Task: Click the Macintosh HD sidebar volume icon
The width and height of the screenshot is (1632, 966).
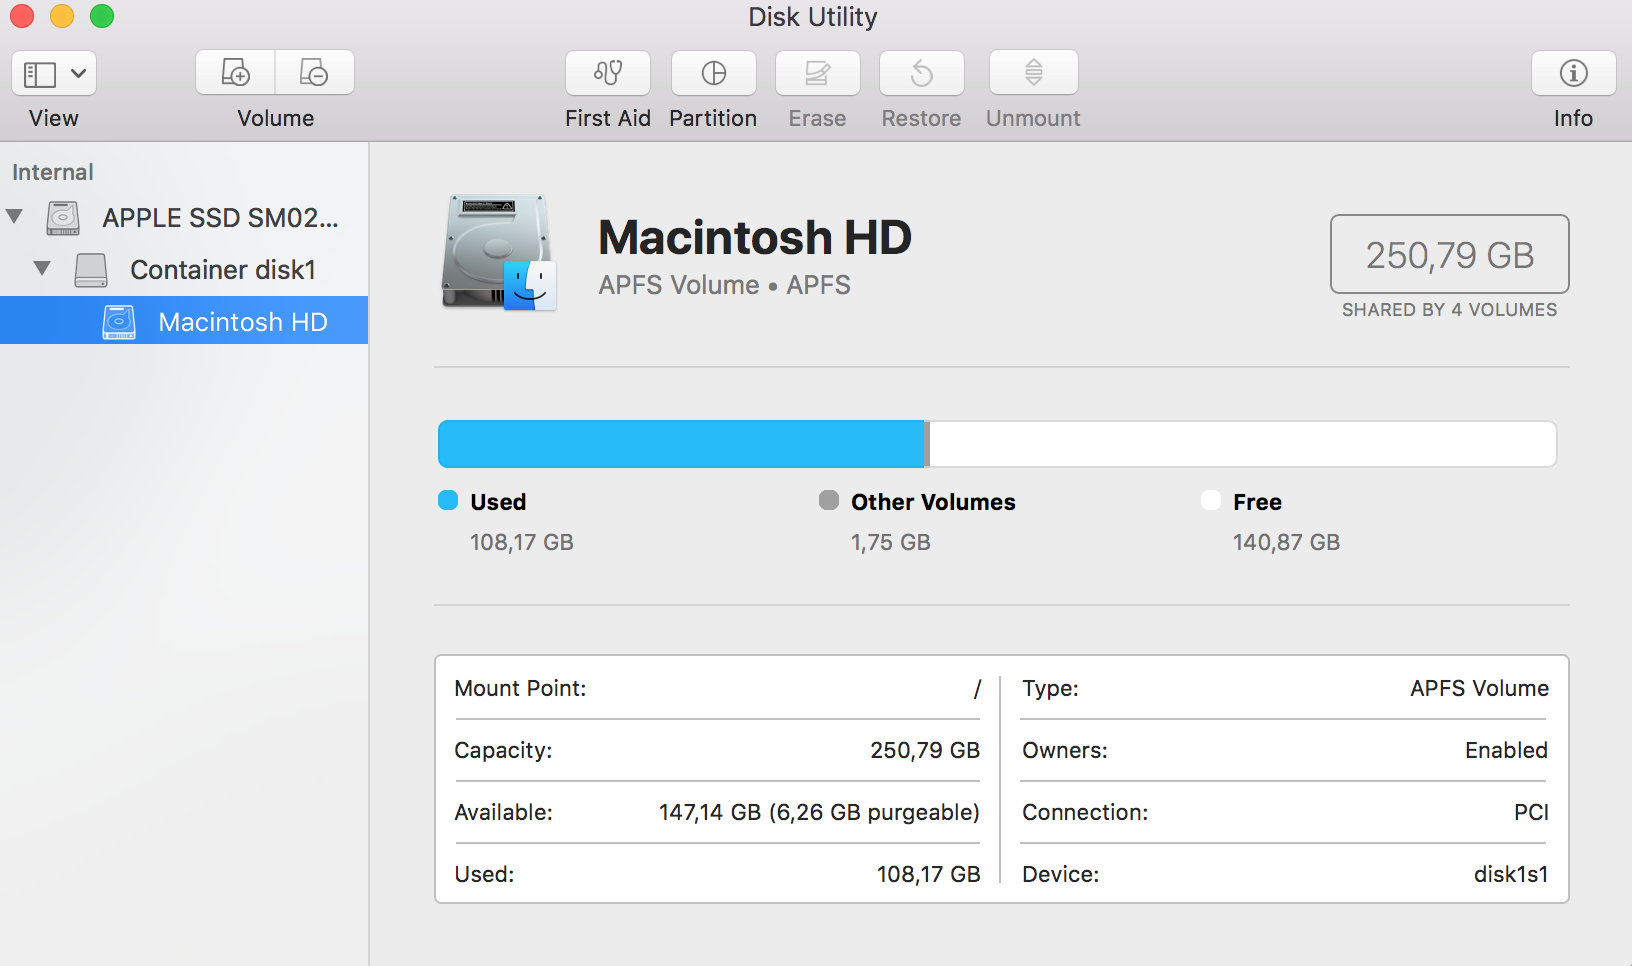Action: [119, 322]
